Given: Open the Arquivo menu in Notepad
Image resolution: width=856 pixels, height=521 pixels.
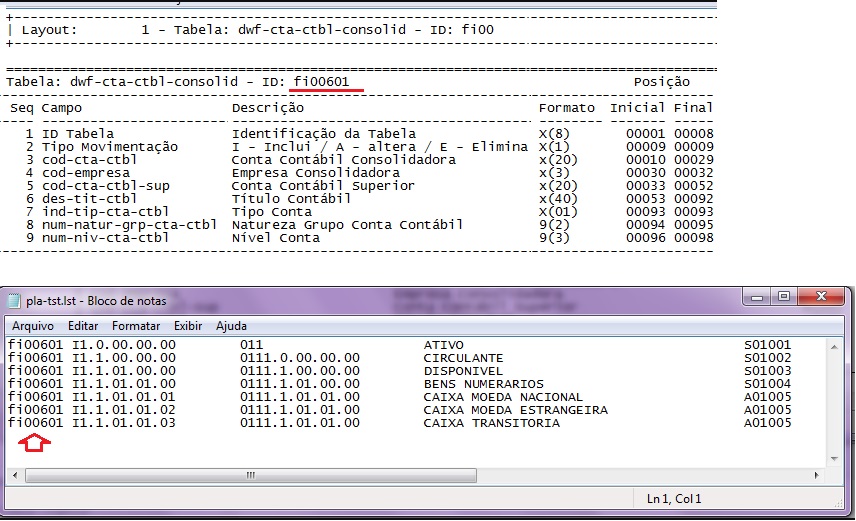Looking at the screenshot, I should coord(33,326).
